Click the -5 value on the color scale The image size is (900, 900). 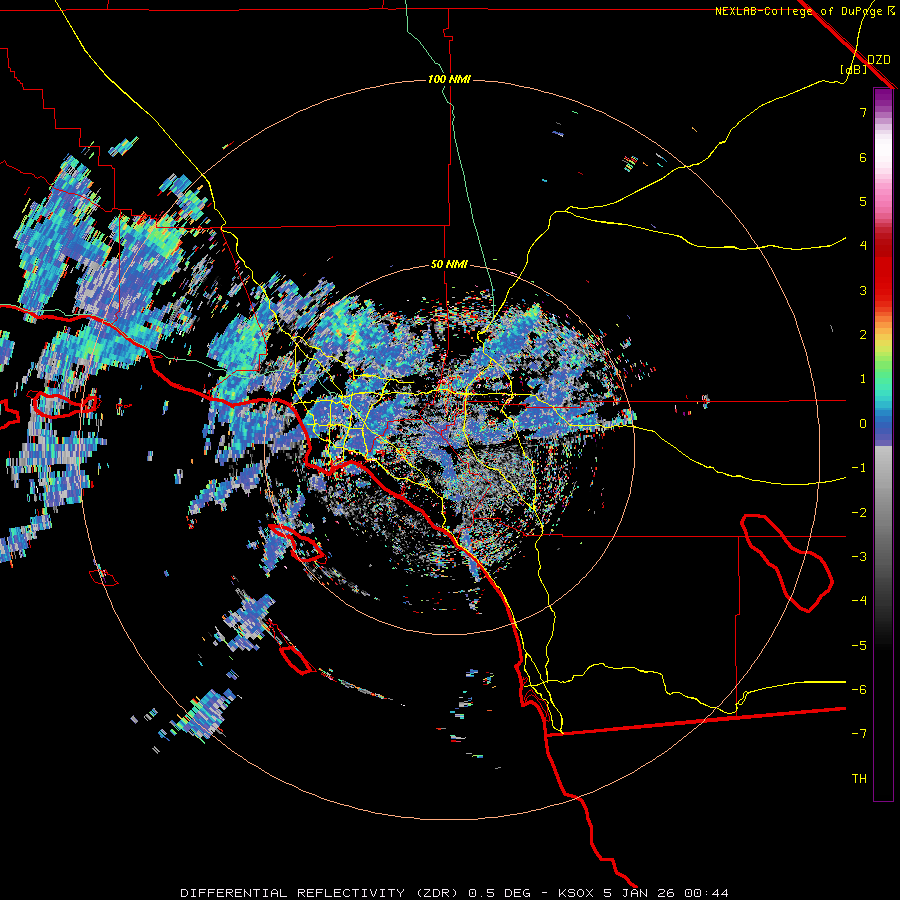pyautogui.click(x=859, y=646)
